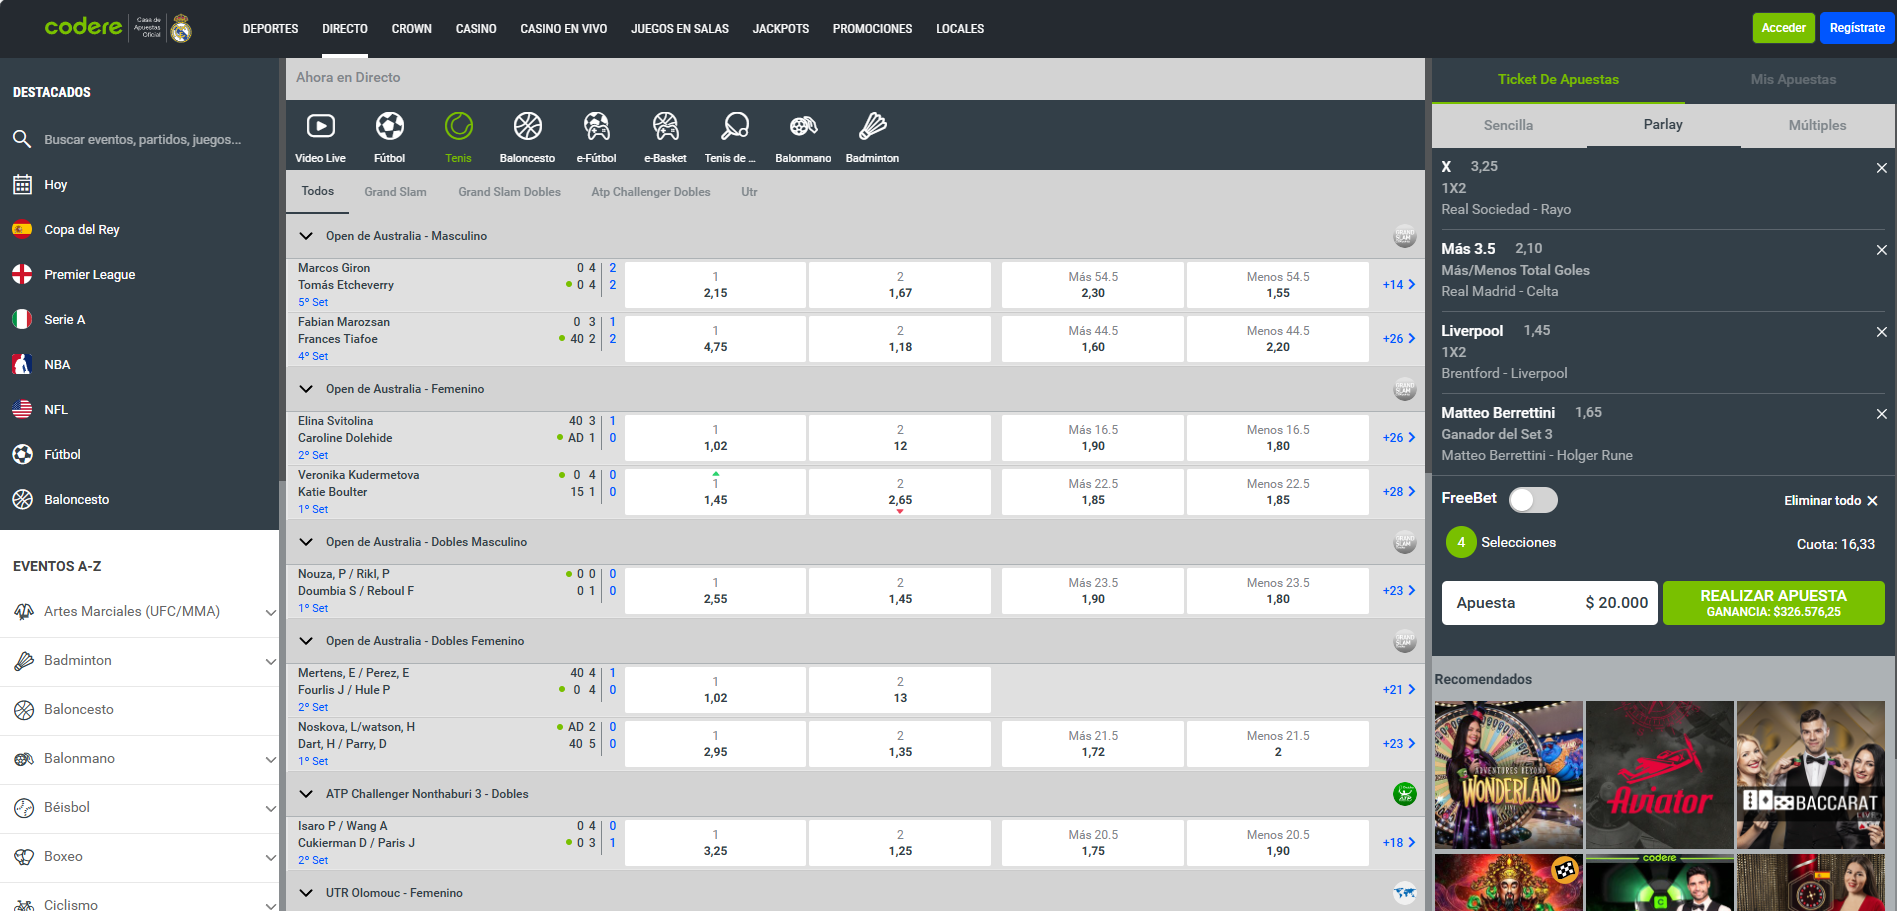Select the Múltiples bet type tab
Viewport: 1897px width, 911px height.
point(1817,125)
